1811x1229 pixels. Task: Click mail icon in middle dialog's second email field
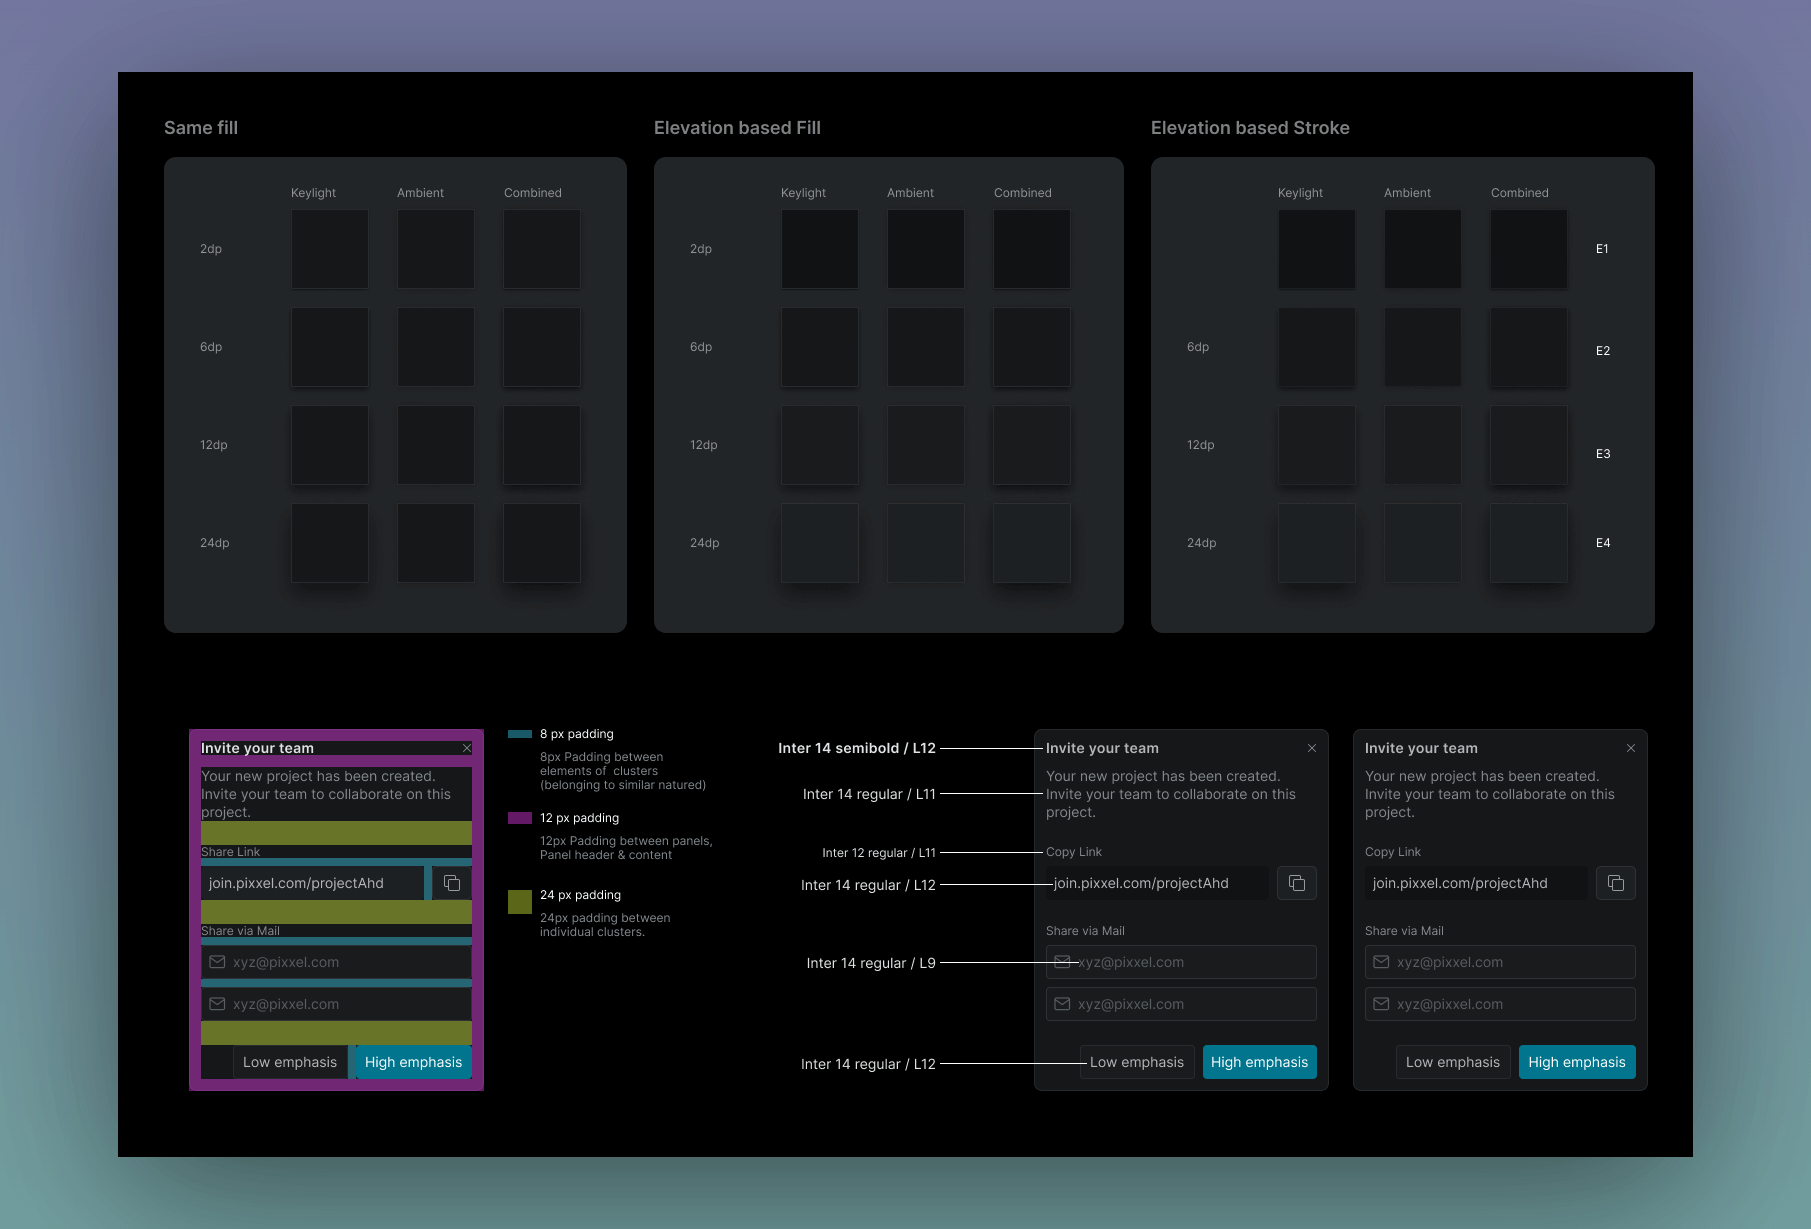[1062, 1004]
